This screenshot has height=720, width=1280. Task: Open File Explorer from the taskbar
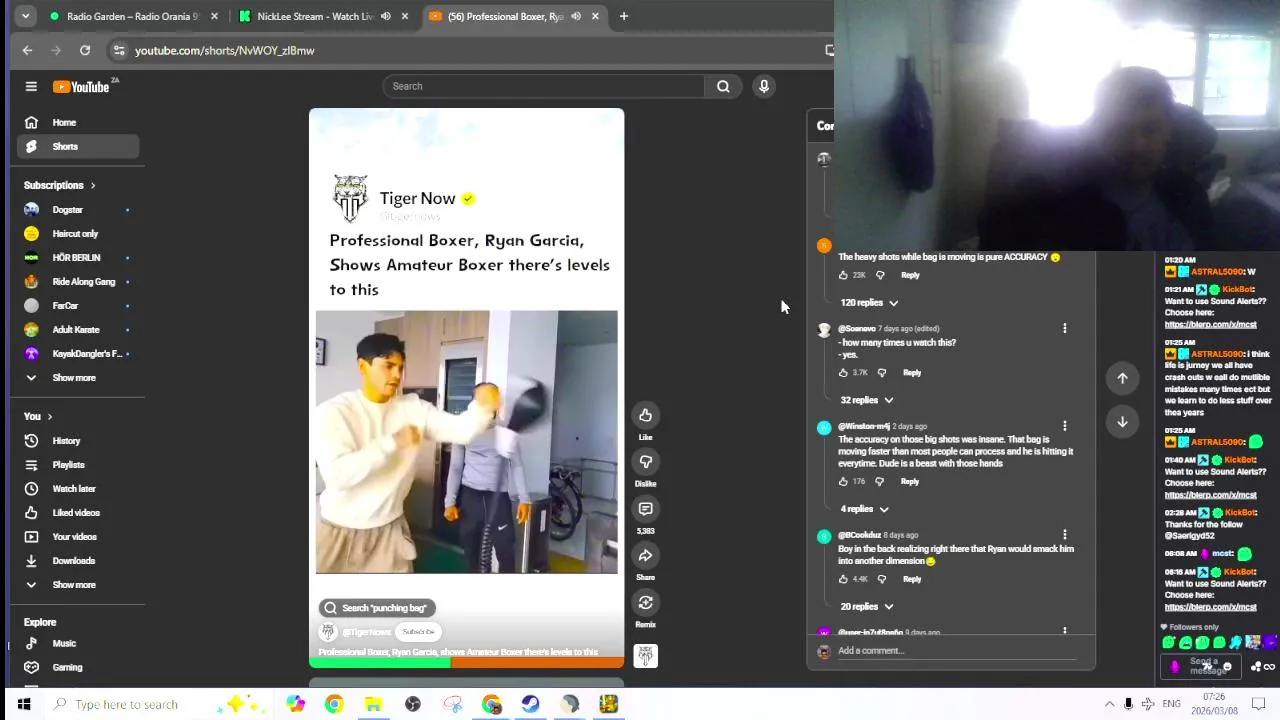click(373, 705)
